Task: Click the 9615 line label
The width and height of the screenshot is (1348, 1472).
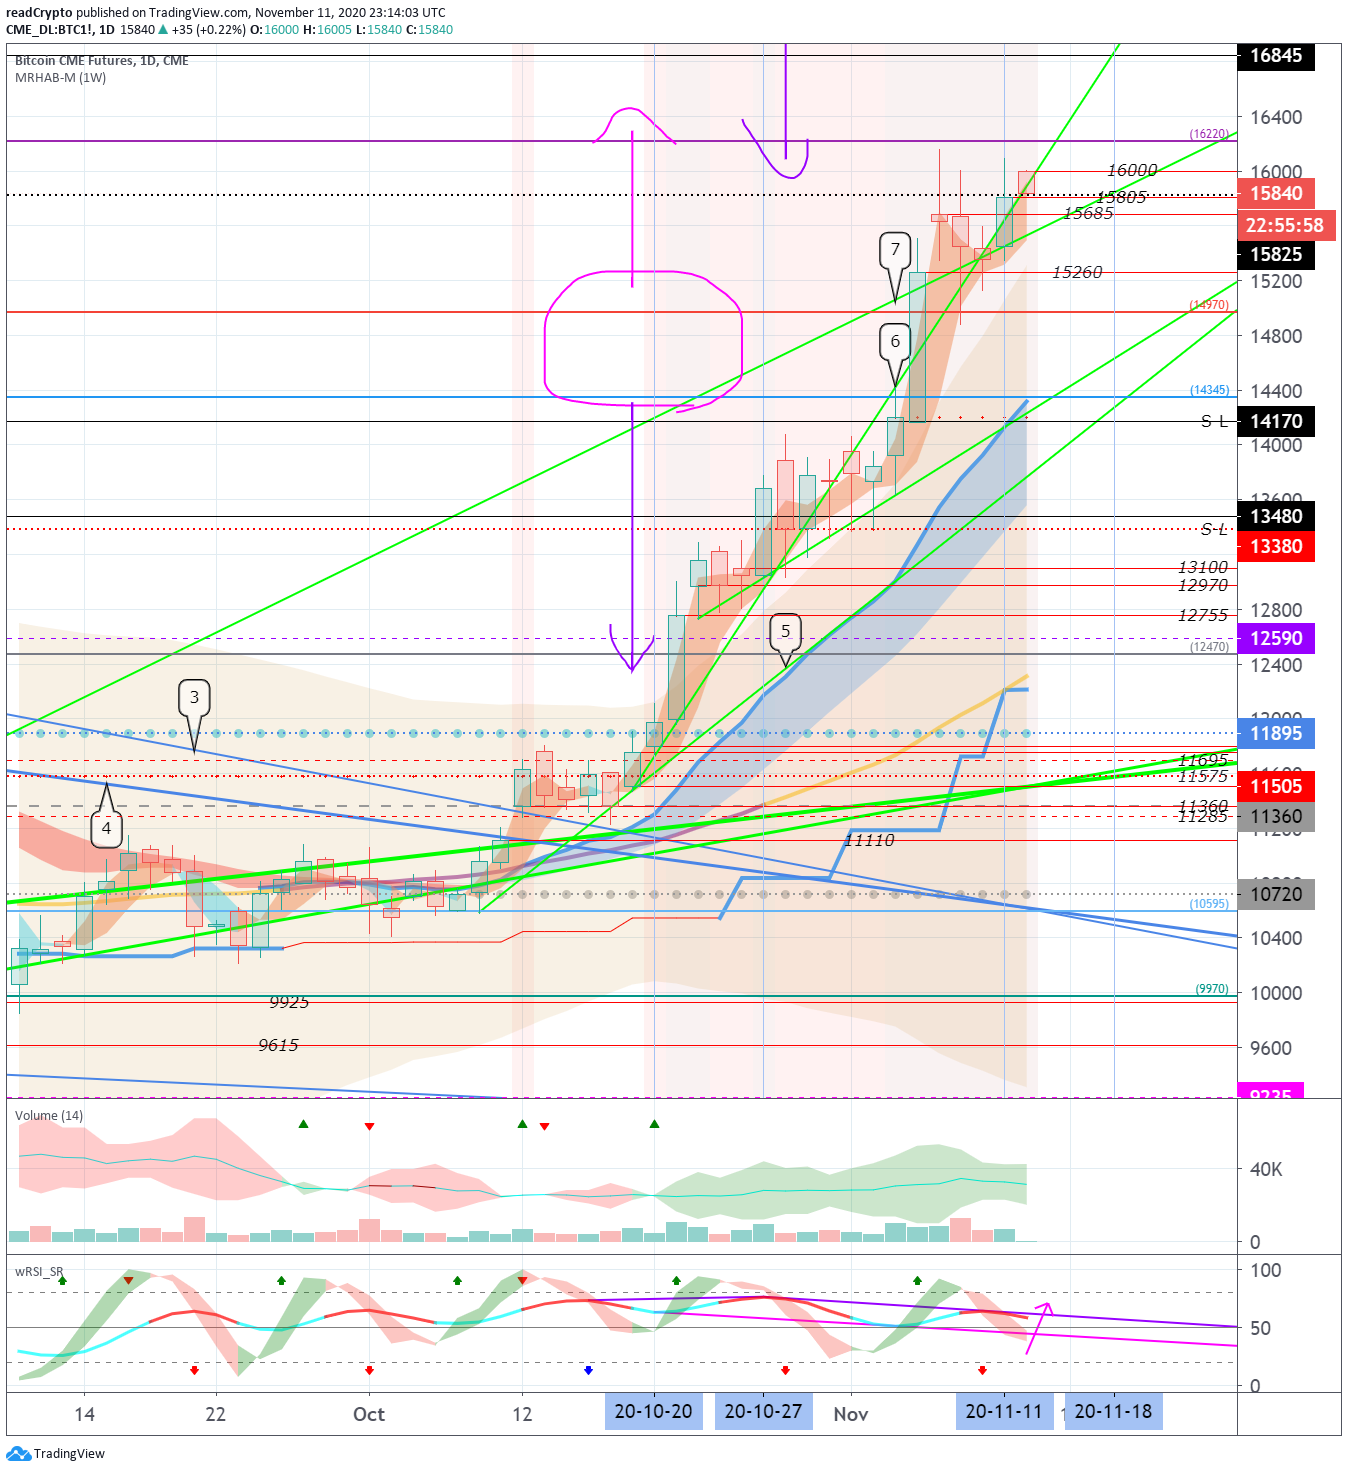Action: pos(278,1045)
